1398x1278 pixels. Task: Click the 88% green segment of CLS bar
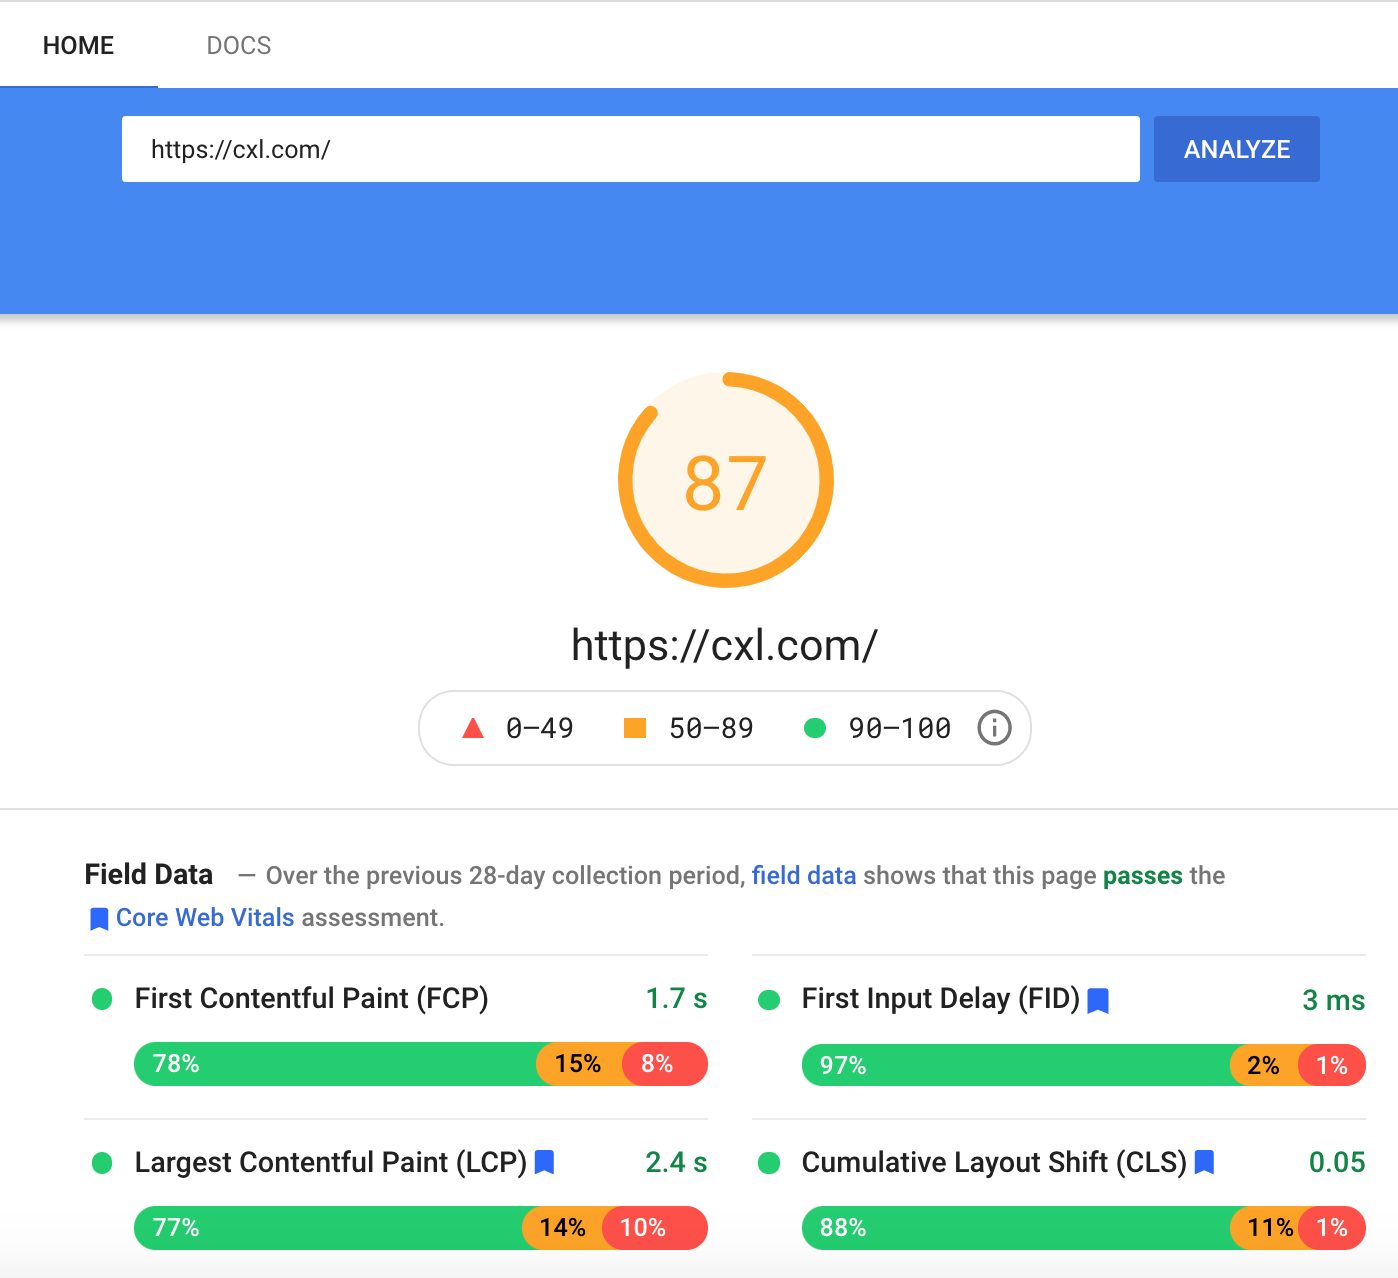click(1016, 1228)
